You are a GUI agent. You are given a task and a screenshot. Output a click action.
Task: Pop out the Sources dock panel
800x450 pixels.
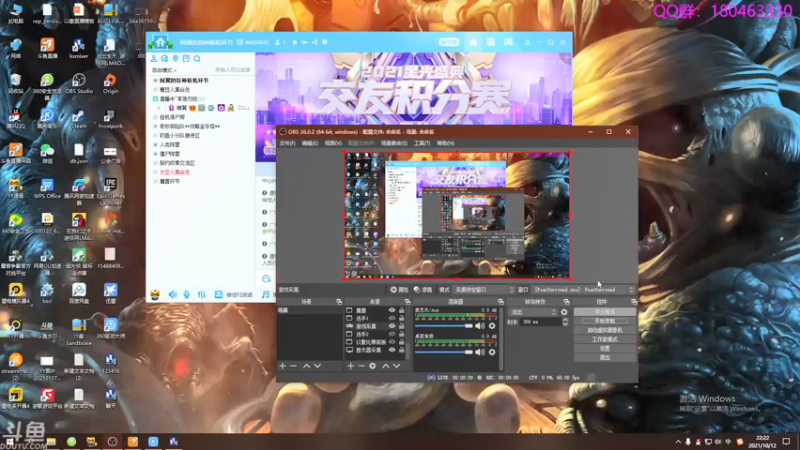pyautogui.click(x=407, y=302)
